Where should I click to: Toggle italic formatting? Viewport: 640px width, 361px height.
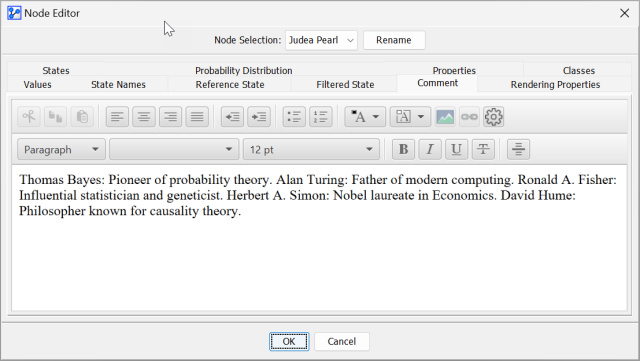430,149
